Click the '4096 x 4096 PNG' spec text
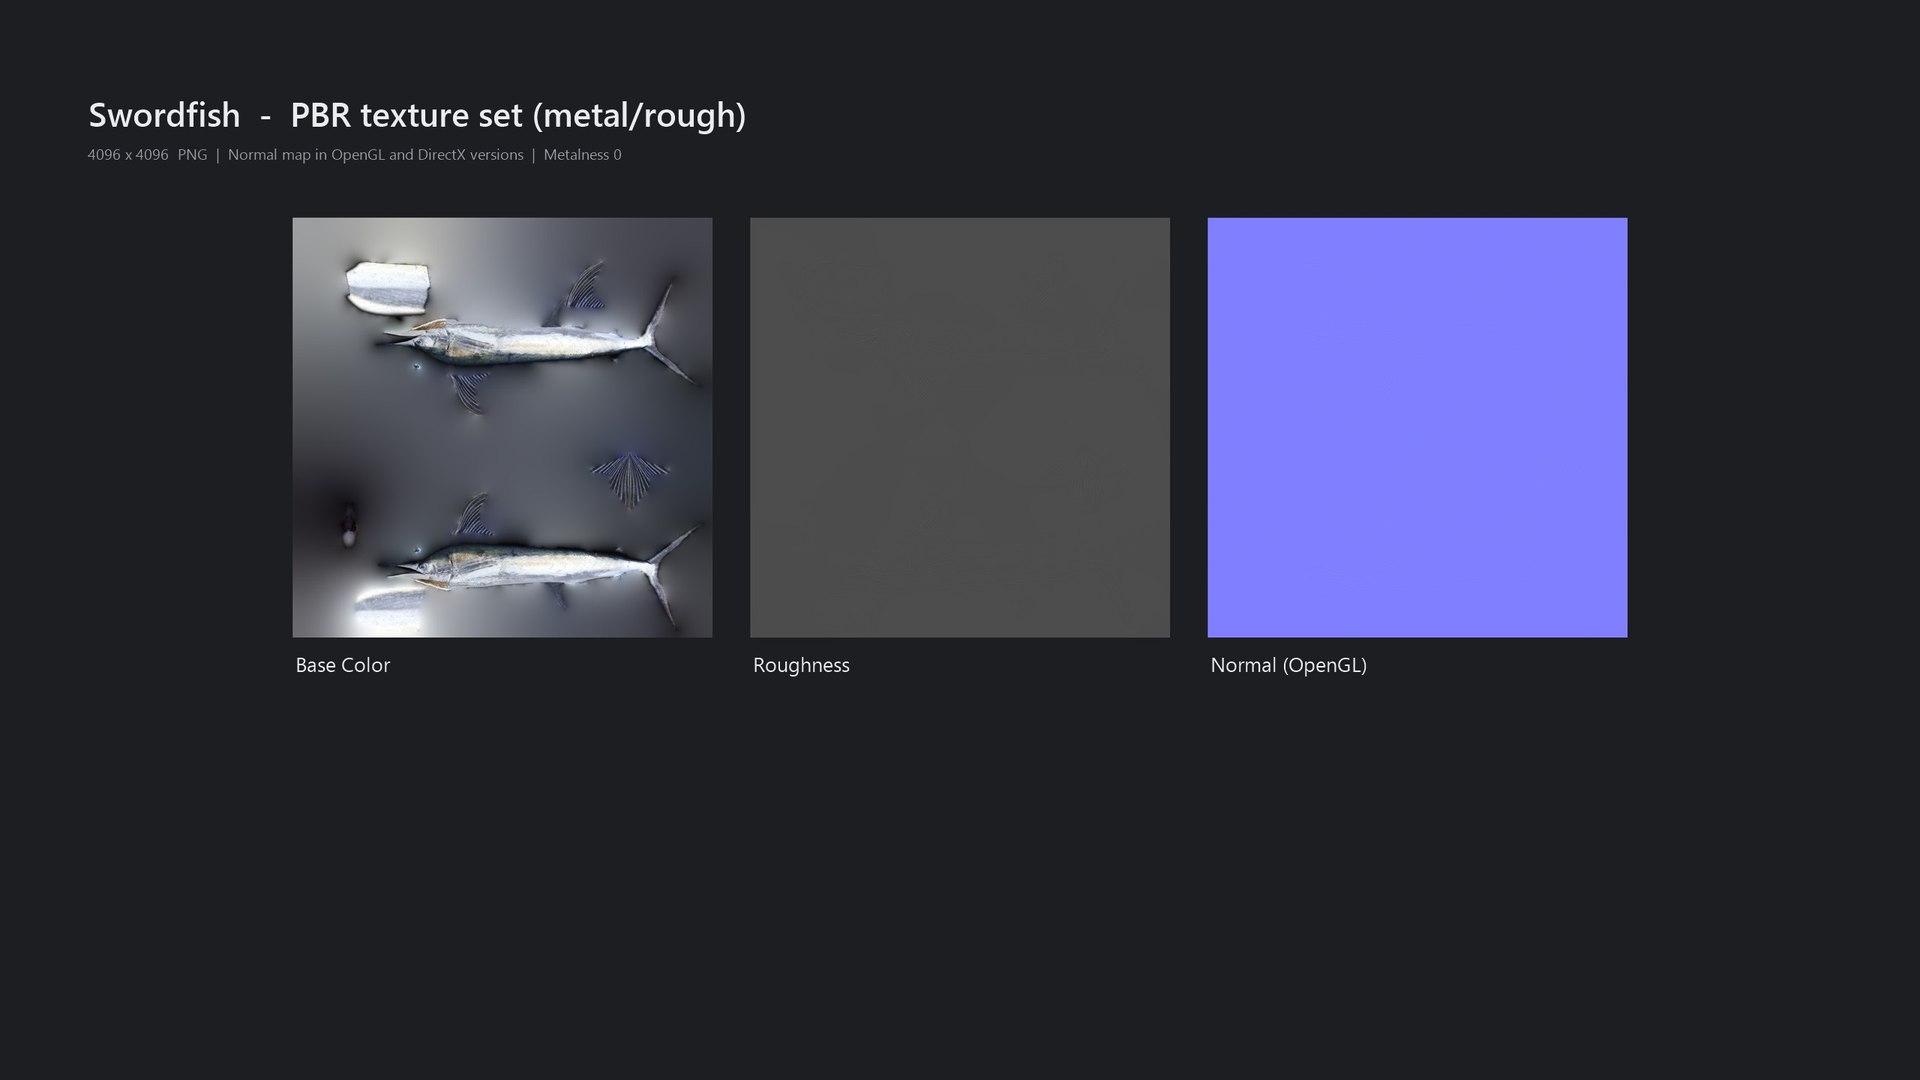This screenshot has height=1080, width=1920. [x=147, y=155]
